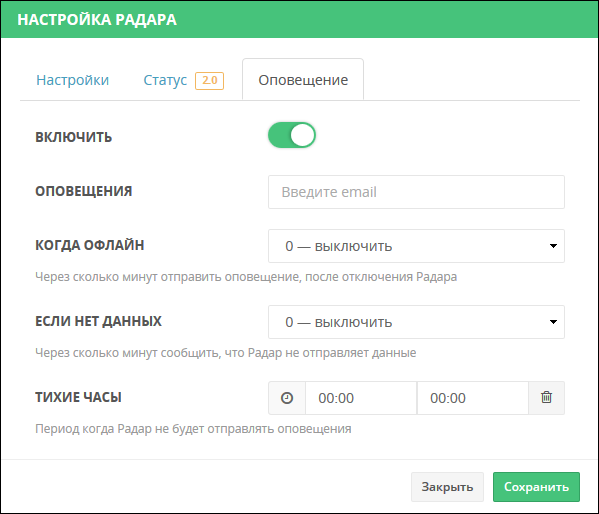Viewport: 599px width, 514px height.
Task: Switch to the Статус tab
Action: click(165, 80)
